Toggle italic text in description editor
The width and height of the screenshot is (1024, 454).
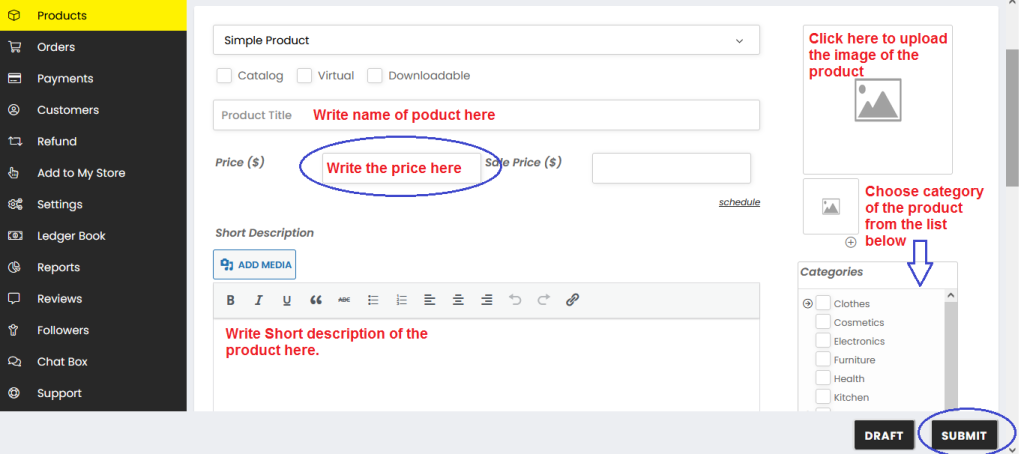pos(259,300)
